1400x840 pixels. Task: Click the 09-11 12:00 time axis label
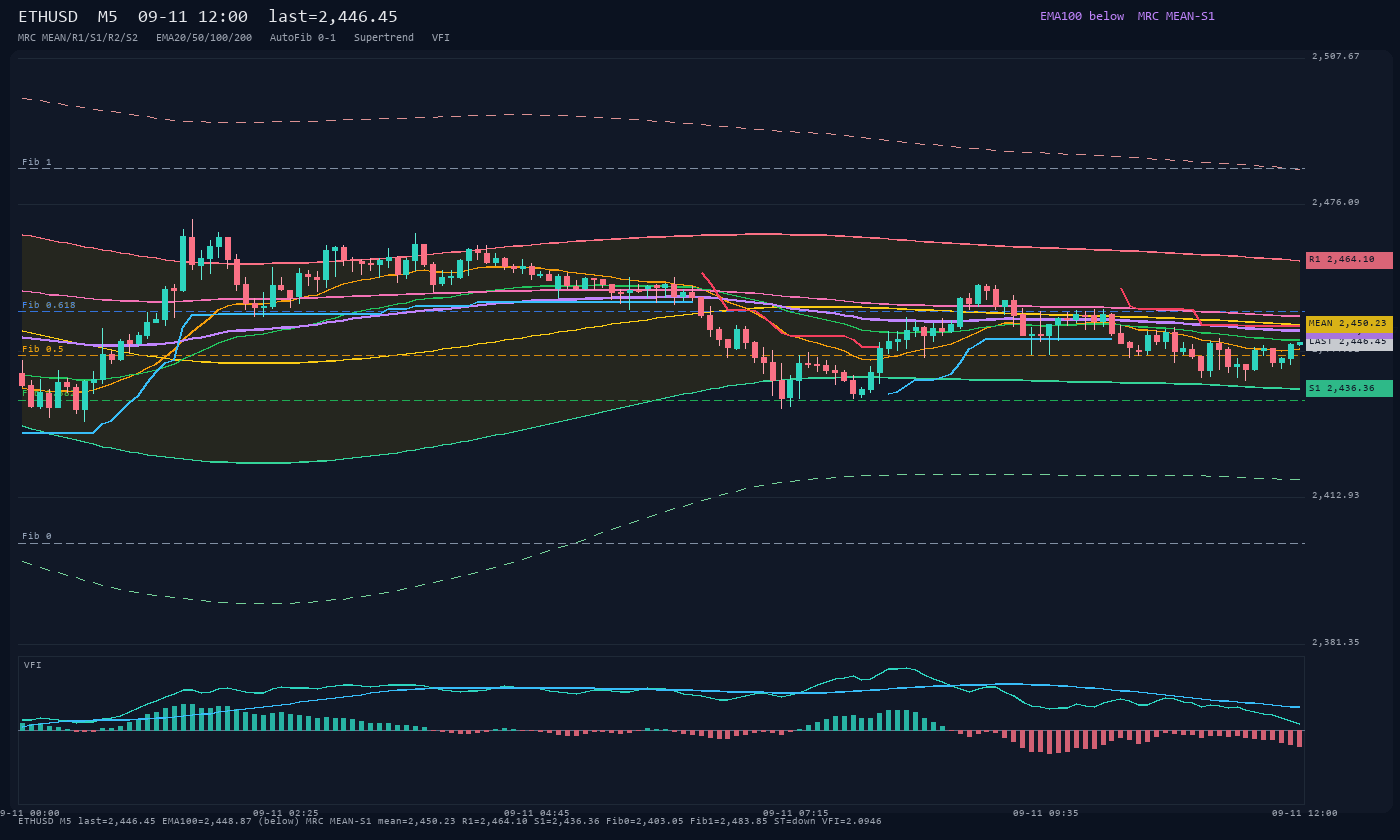coord(1305,813)
